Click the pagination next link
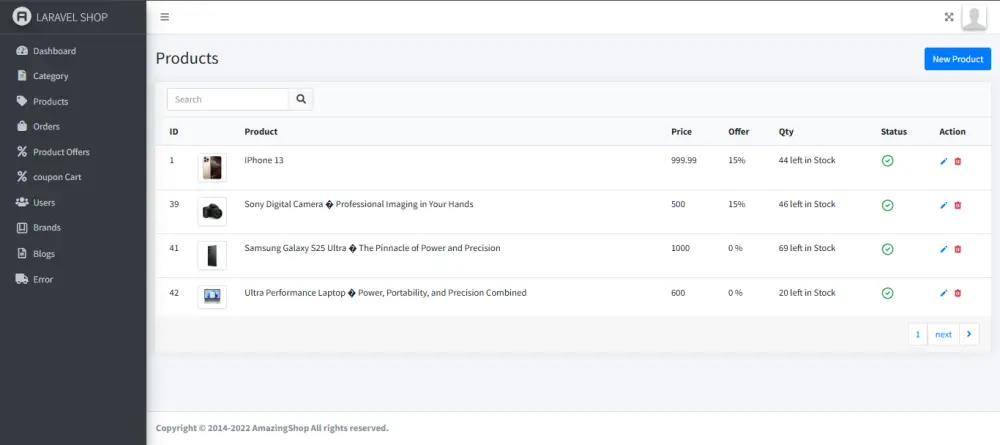 [x=943, y=334]
